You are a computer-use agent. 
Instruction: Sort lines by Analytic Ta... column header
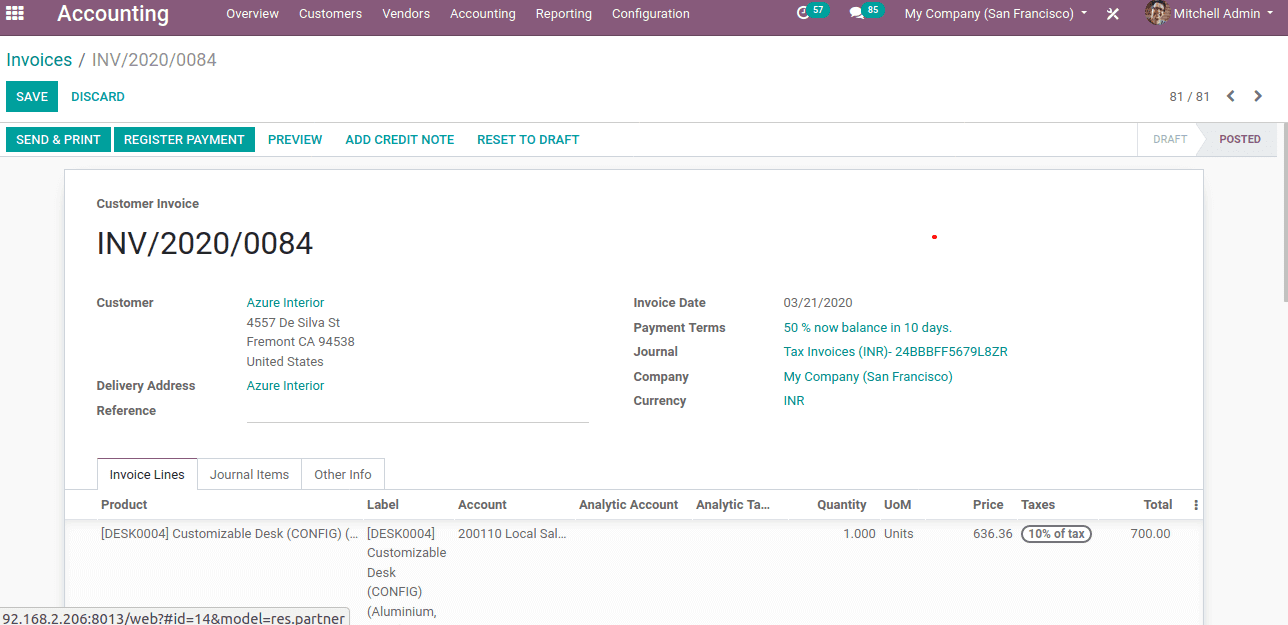[x=733, y=505]
